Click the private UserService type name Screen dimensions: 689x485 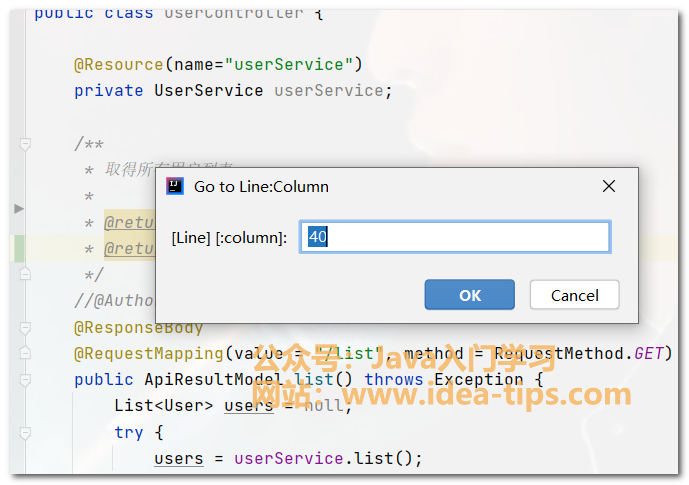(x=208, y=91)
